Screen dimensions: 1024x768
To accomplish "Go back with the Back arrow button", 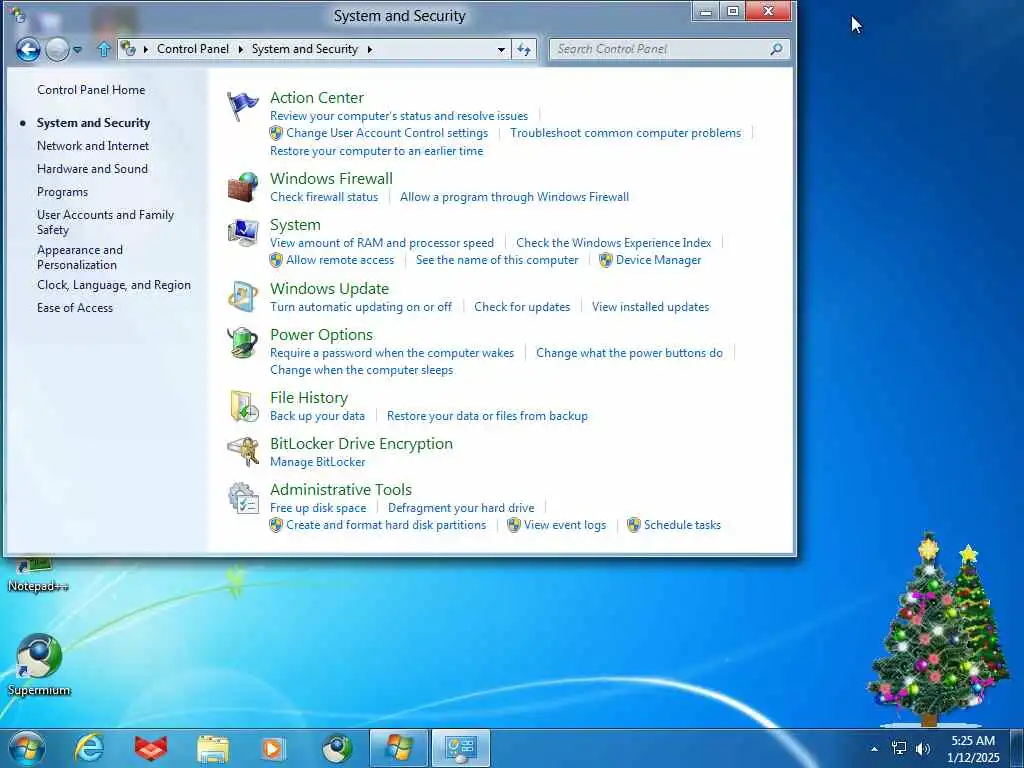I will click(x=28, y=50).
